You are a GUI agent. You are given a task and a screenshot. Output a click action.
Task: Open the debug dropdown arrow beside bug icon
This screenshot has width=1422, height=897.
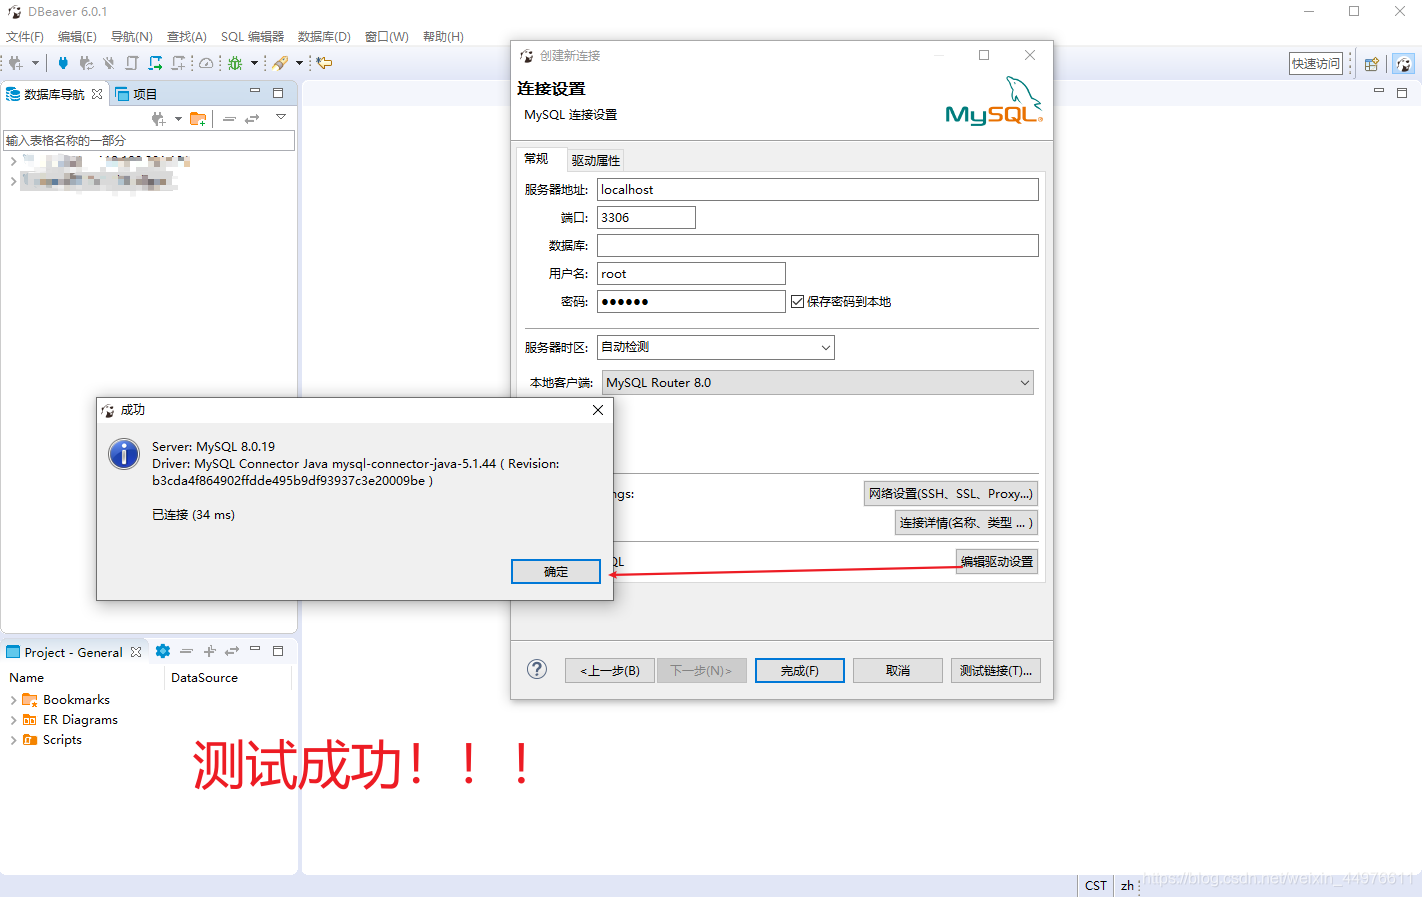(x=254, y=63)
